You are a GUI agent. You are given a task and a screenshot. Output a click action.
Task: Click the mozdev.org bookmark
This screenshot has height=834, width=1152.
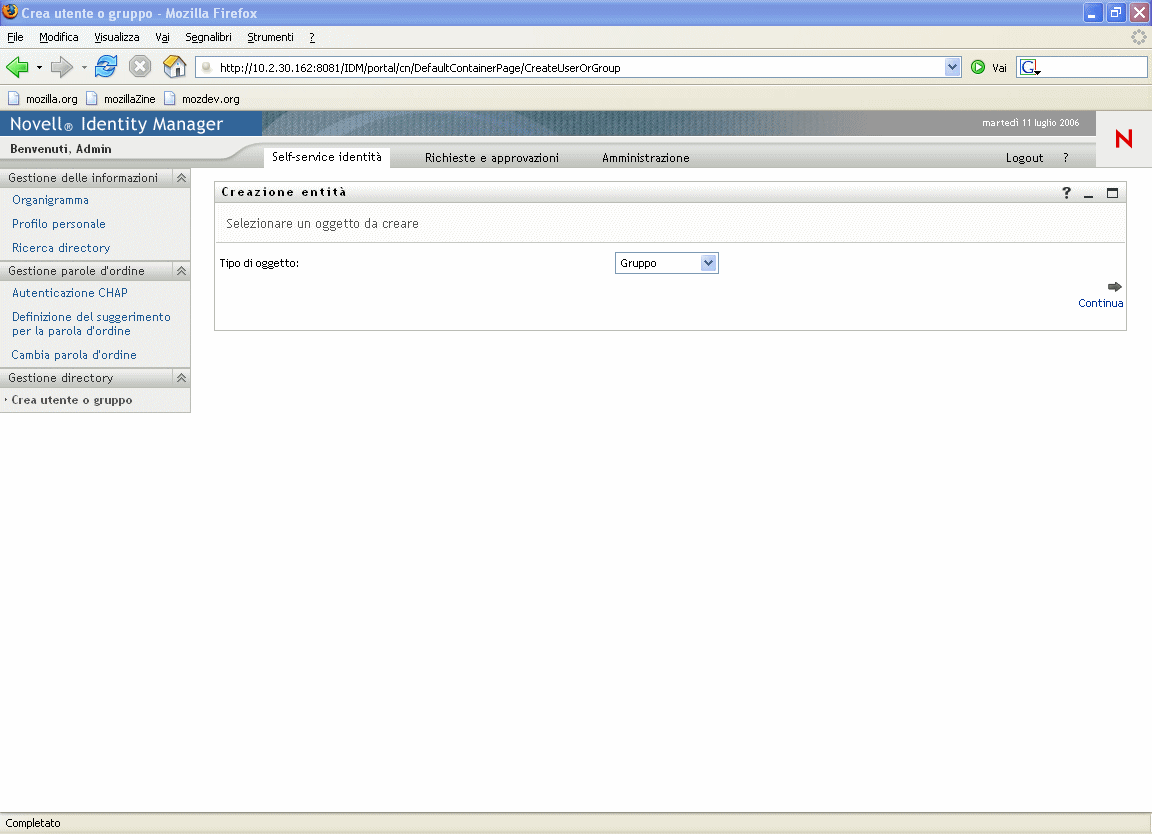[201, 98]
